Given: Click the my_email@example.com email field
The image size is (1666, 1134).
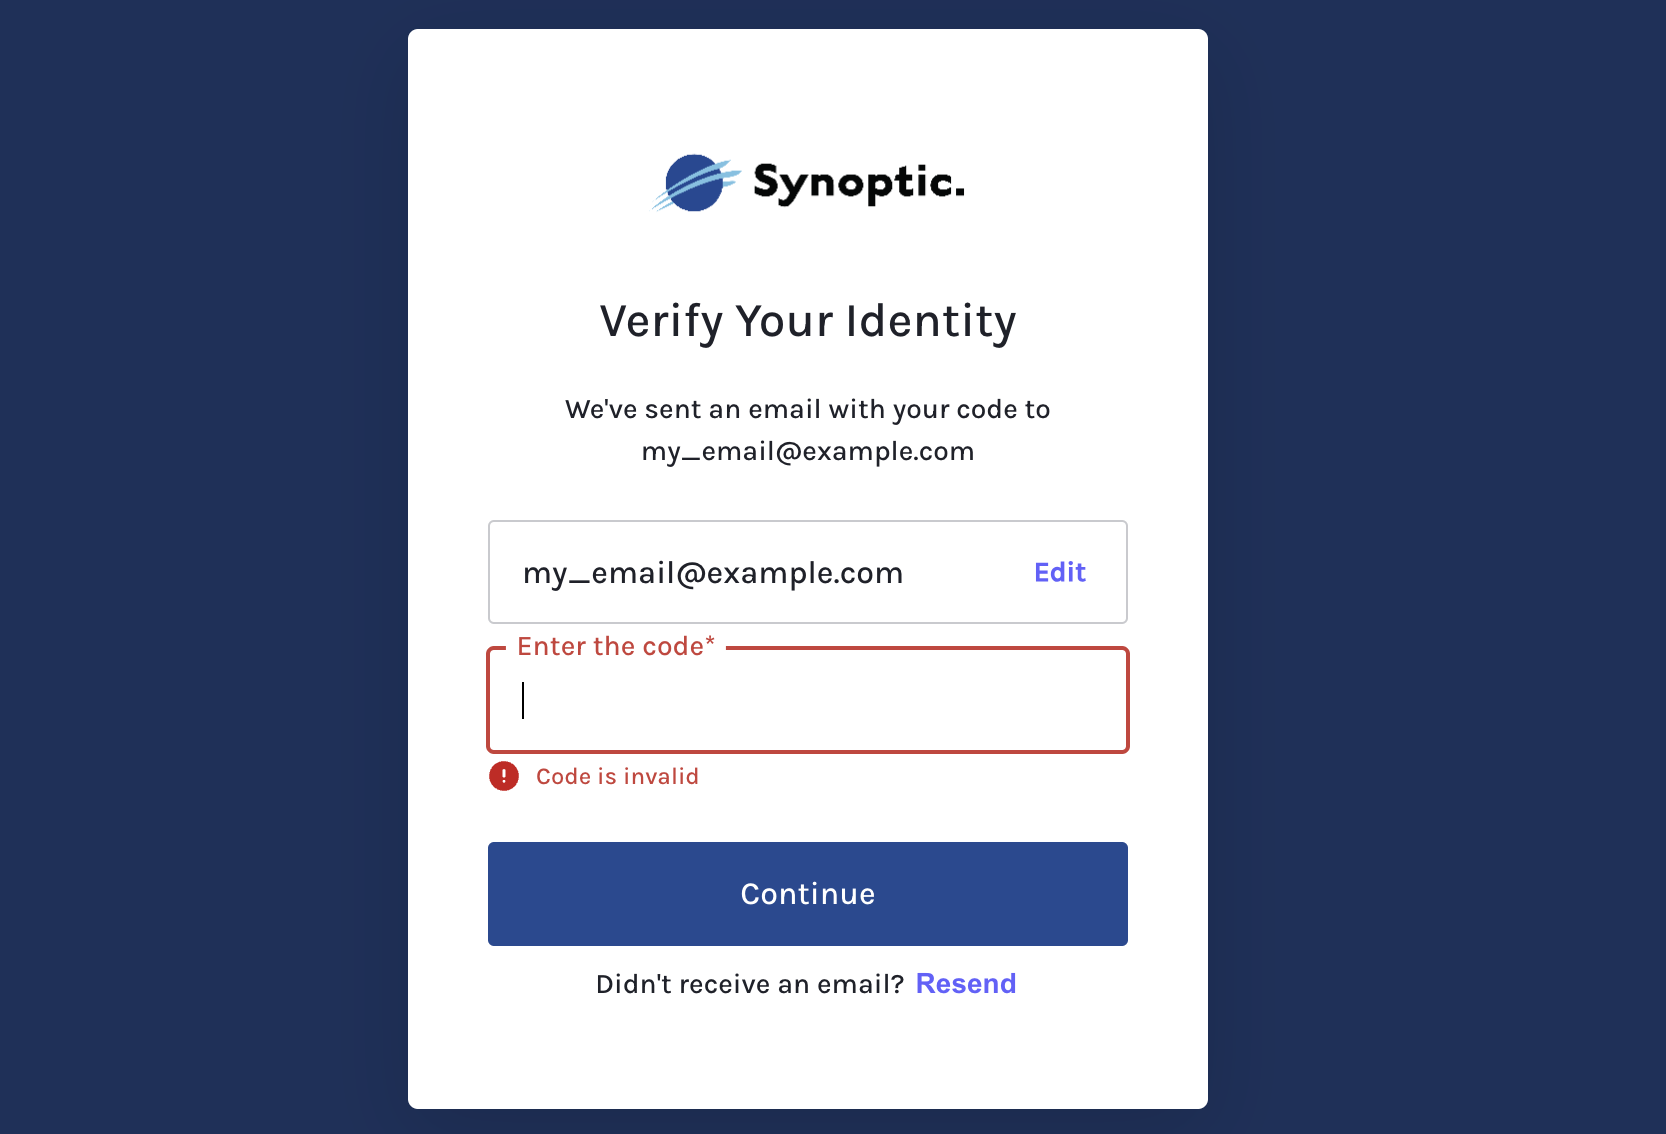Looking at the screenshot, I should click(x=712, y=573).
